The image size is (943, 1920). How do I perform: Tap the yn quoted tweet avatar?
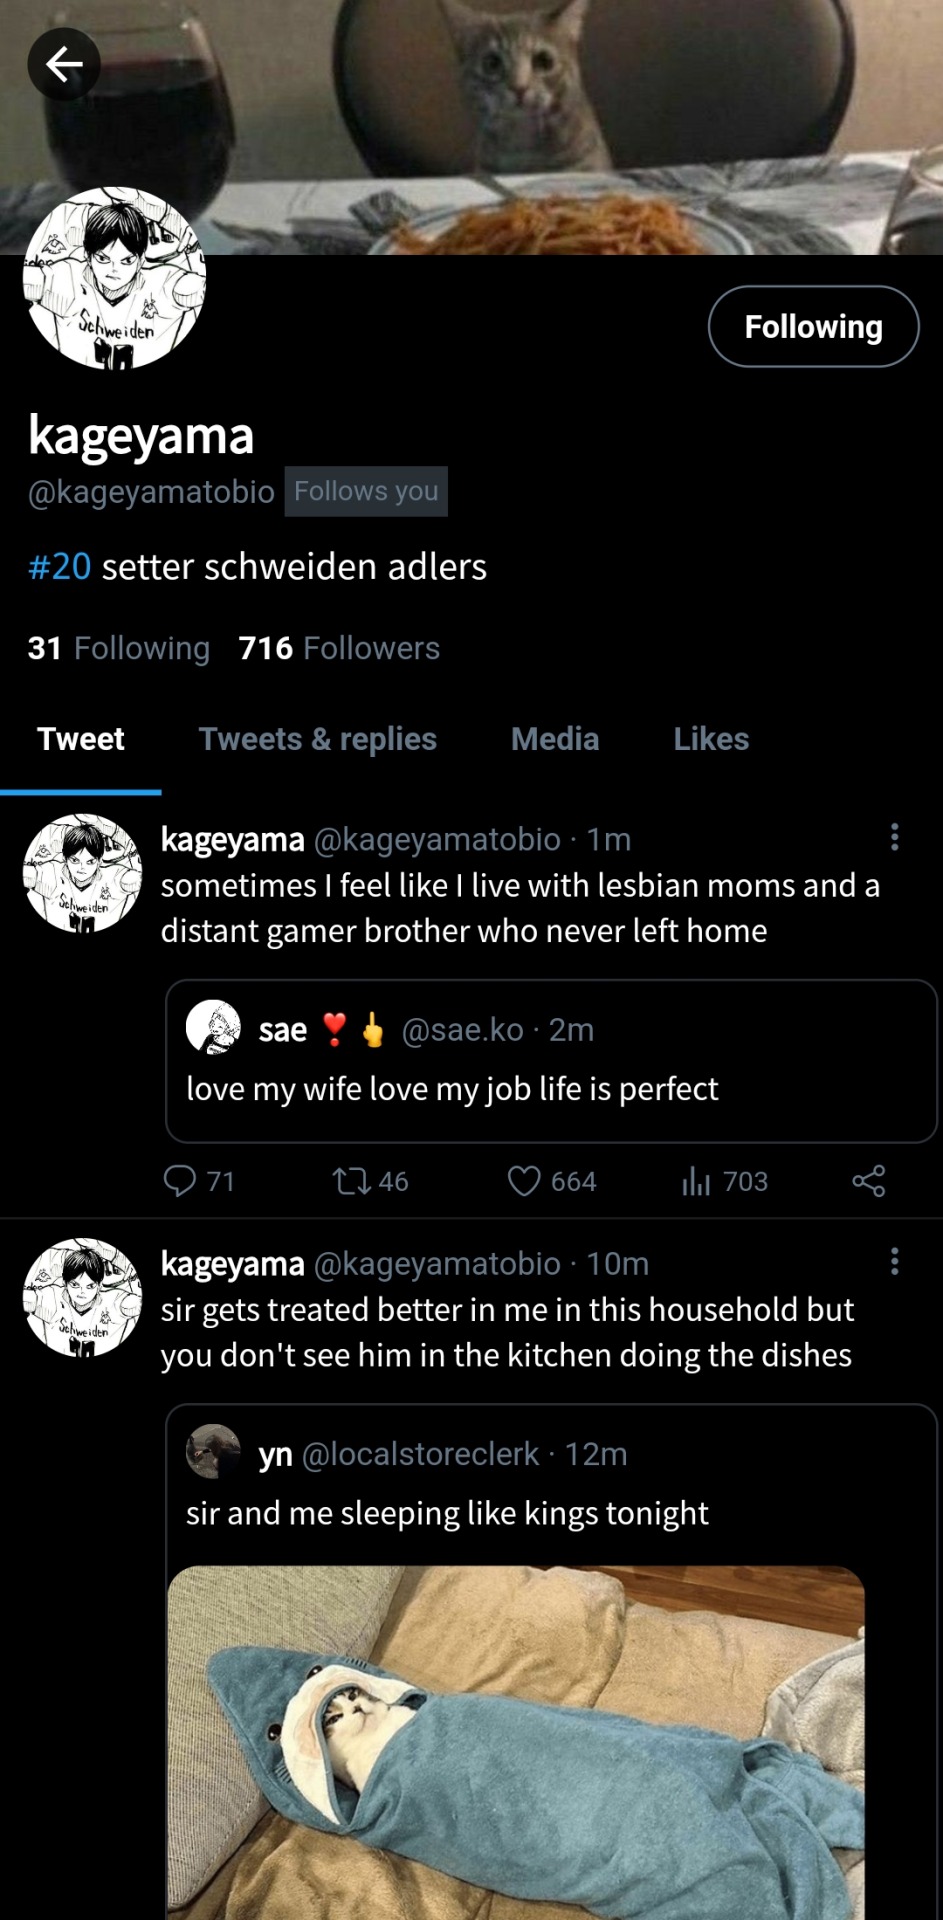click(x=213, y=1452)
